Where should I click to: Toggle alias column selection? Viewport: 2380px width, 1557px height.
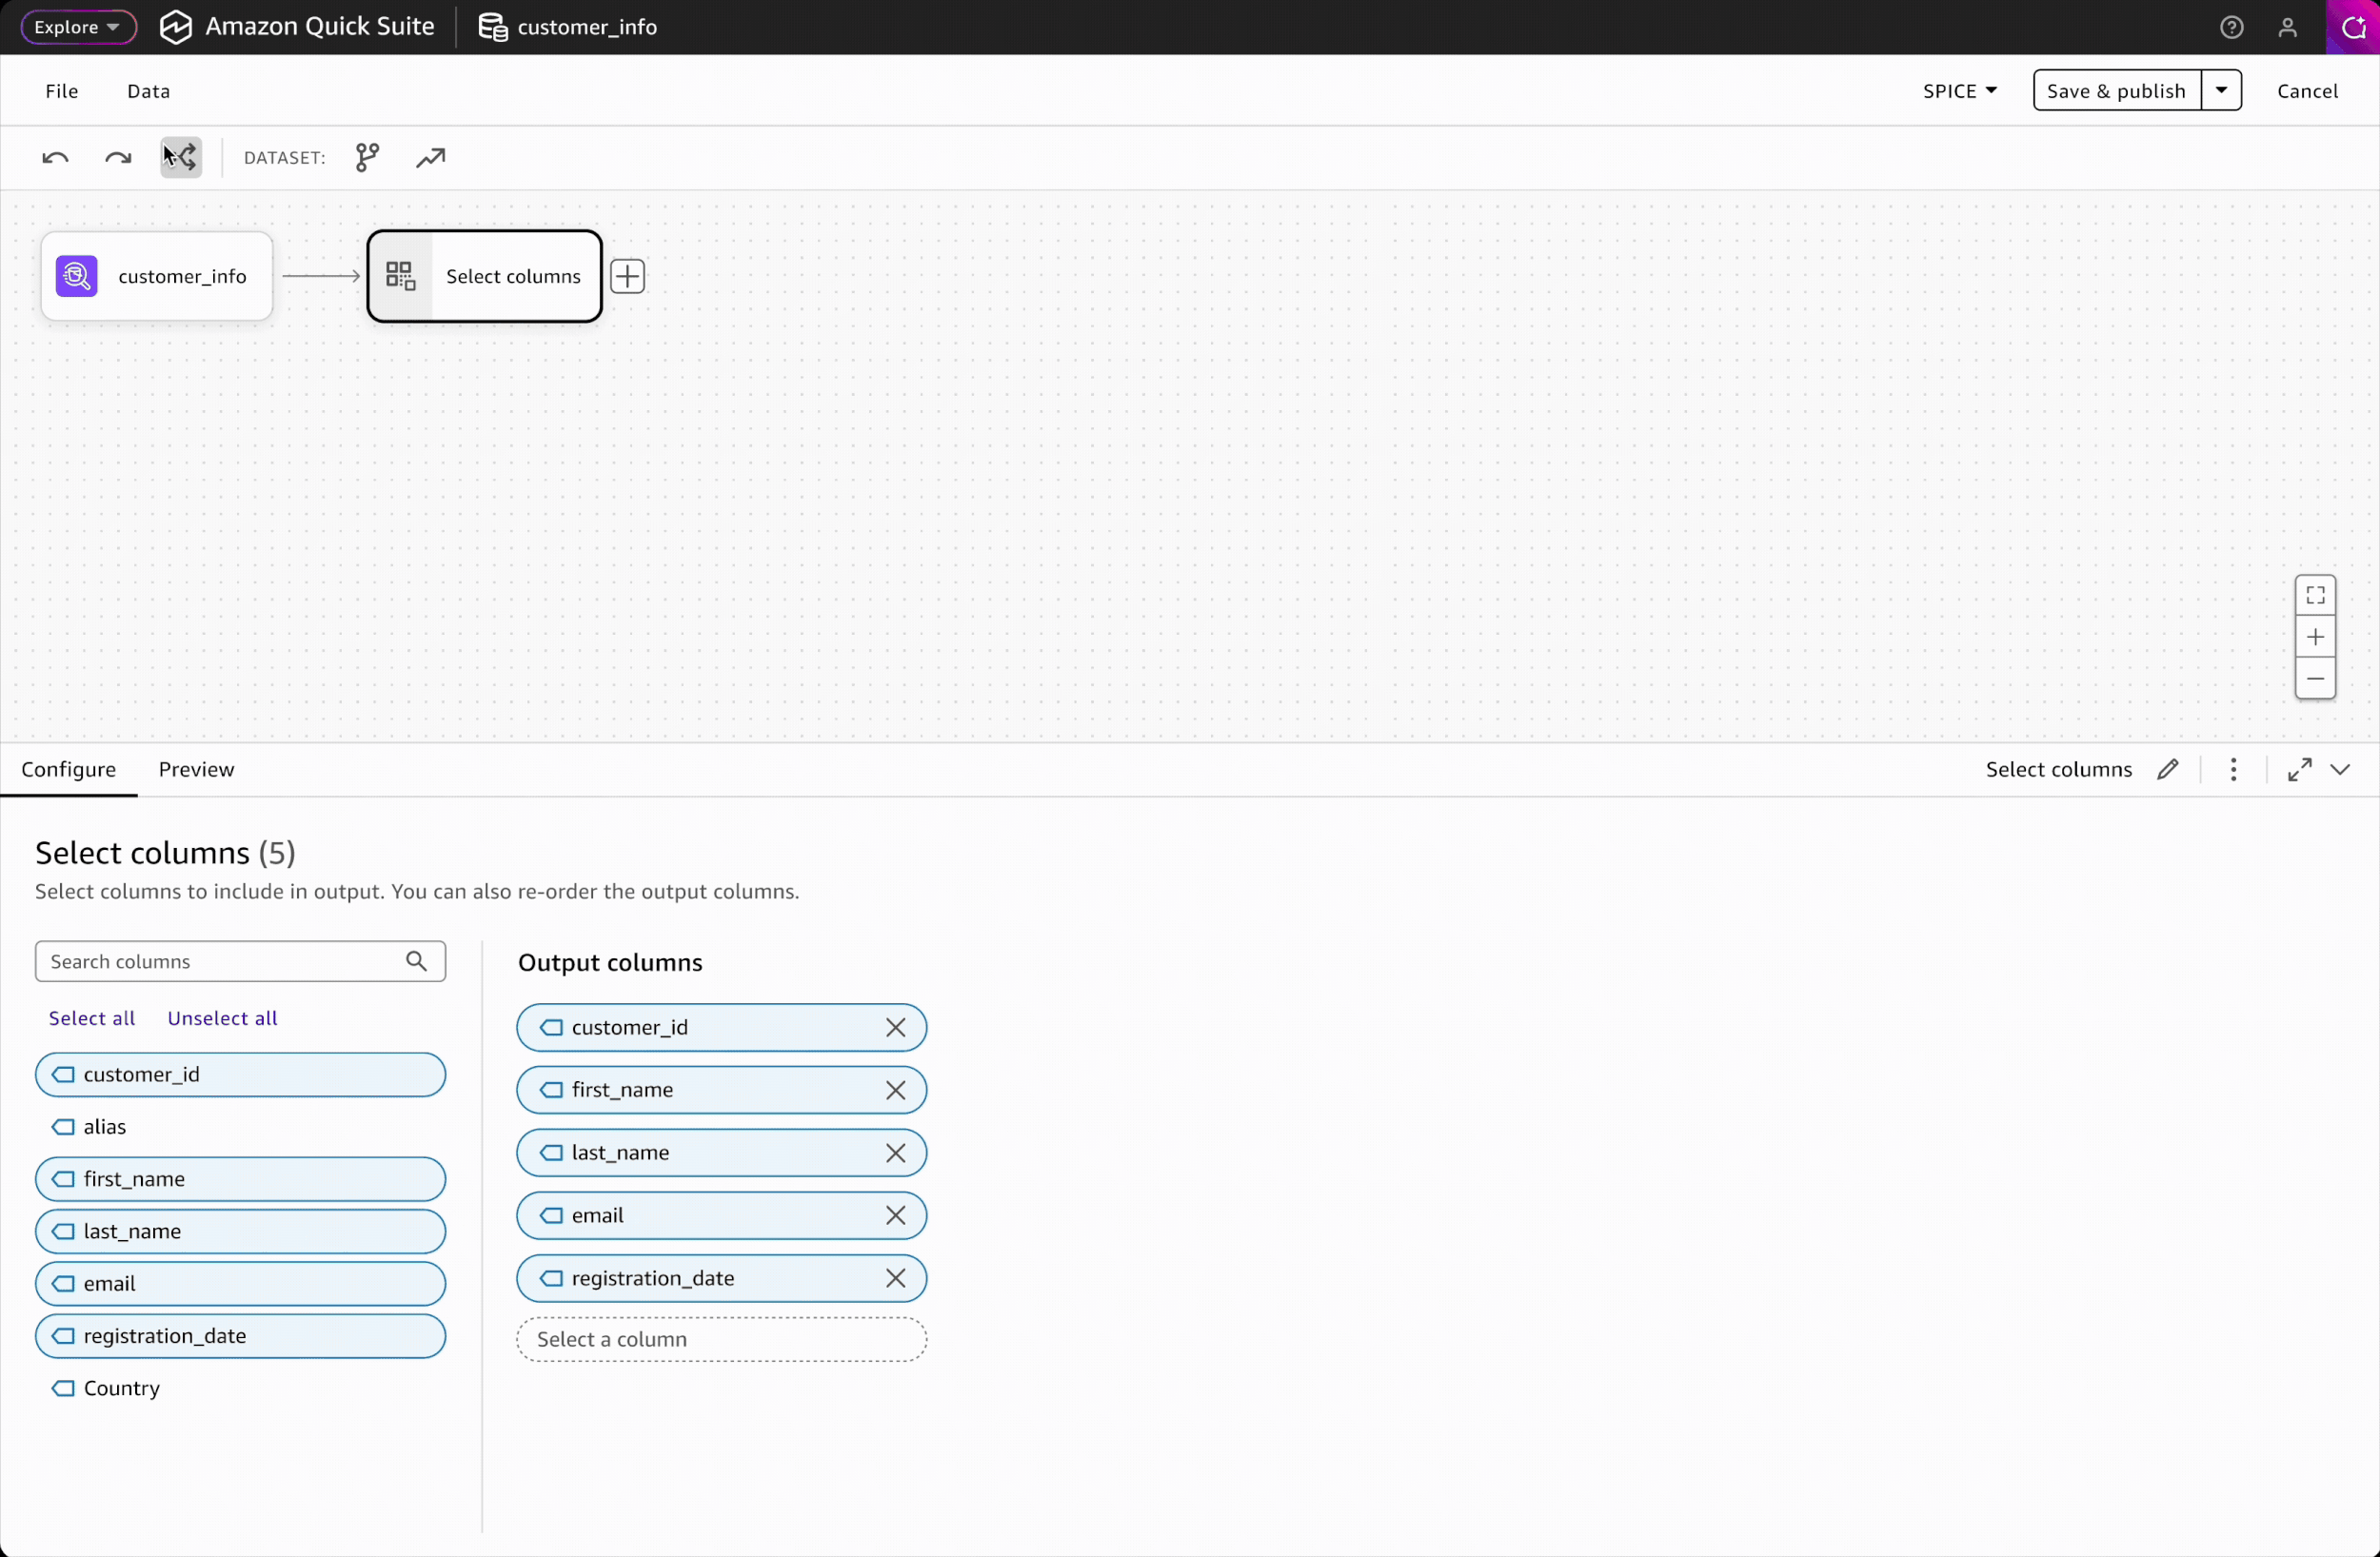coord(105,1128)
